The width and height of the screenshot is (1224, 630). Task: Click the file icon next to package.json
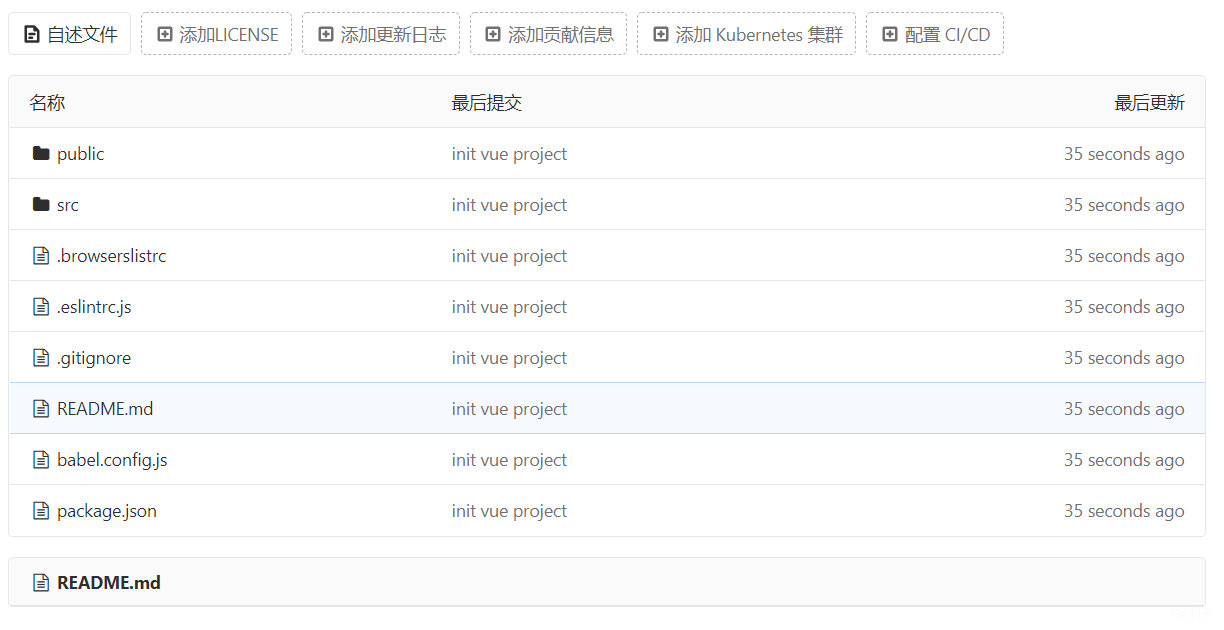click(x=41, y=511)
